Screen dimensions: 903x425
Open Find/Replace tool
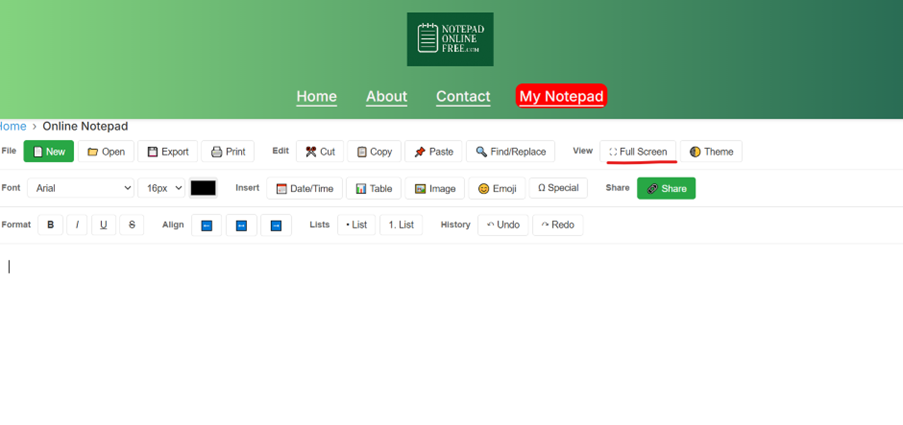point(510,152)
